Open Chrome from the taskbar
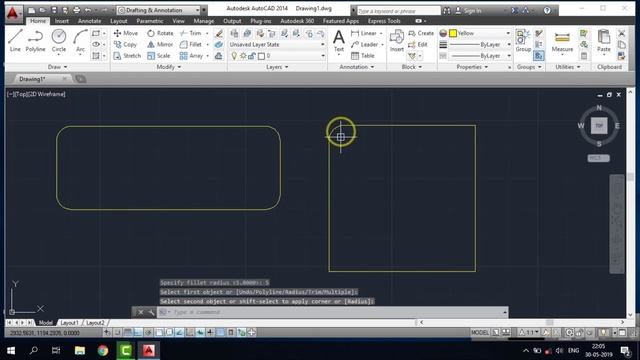This screenshot has width=640, height=360. pyautogui.click(x=103, y=351)
